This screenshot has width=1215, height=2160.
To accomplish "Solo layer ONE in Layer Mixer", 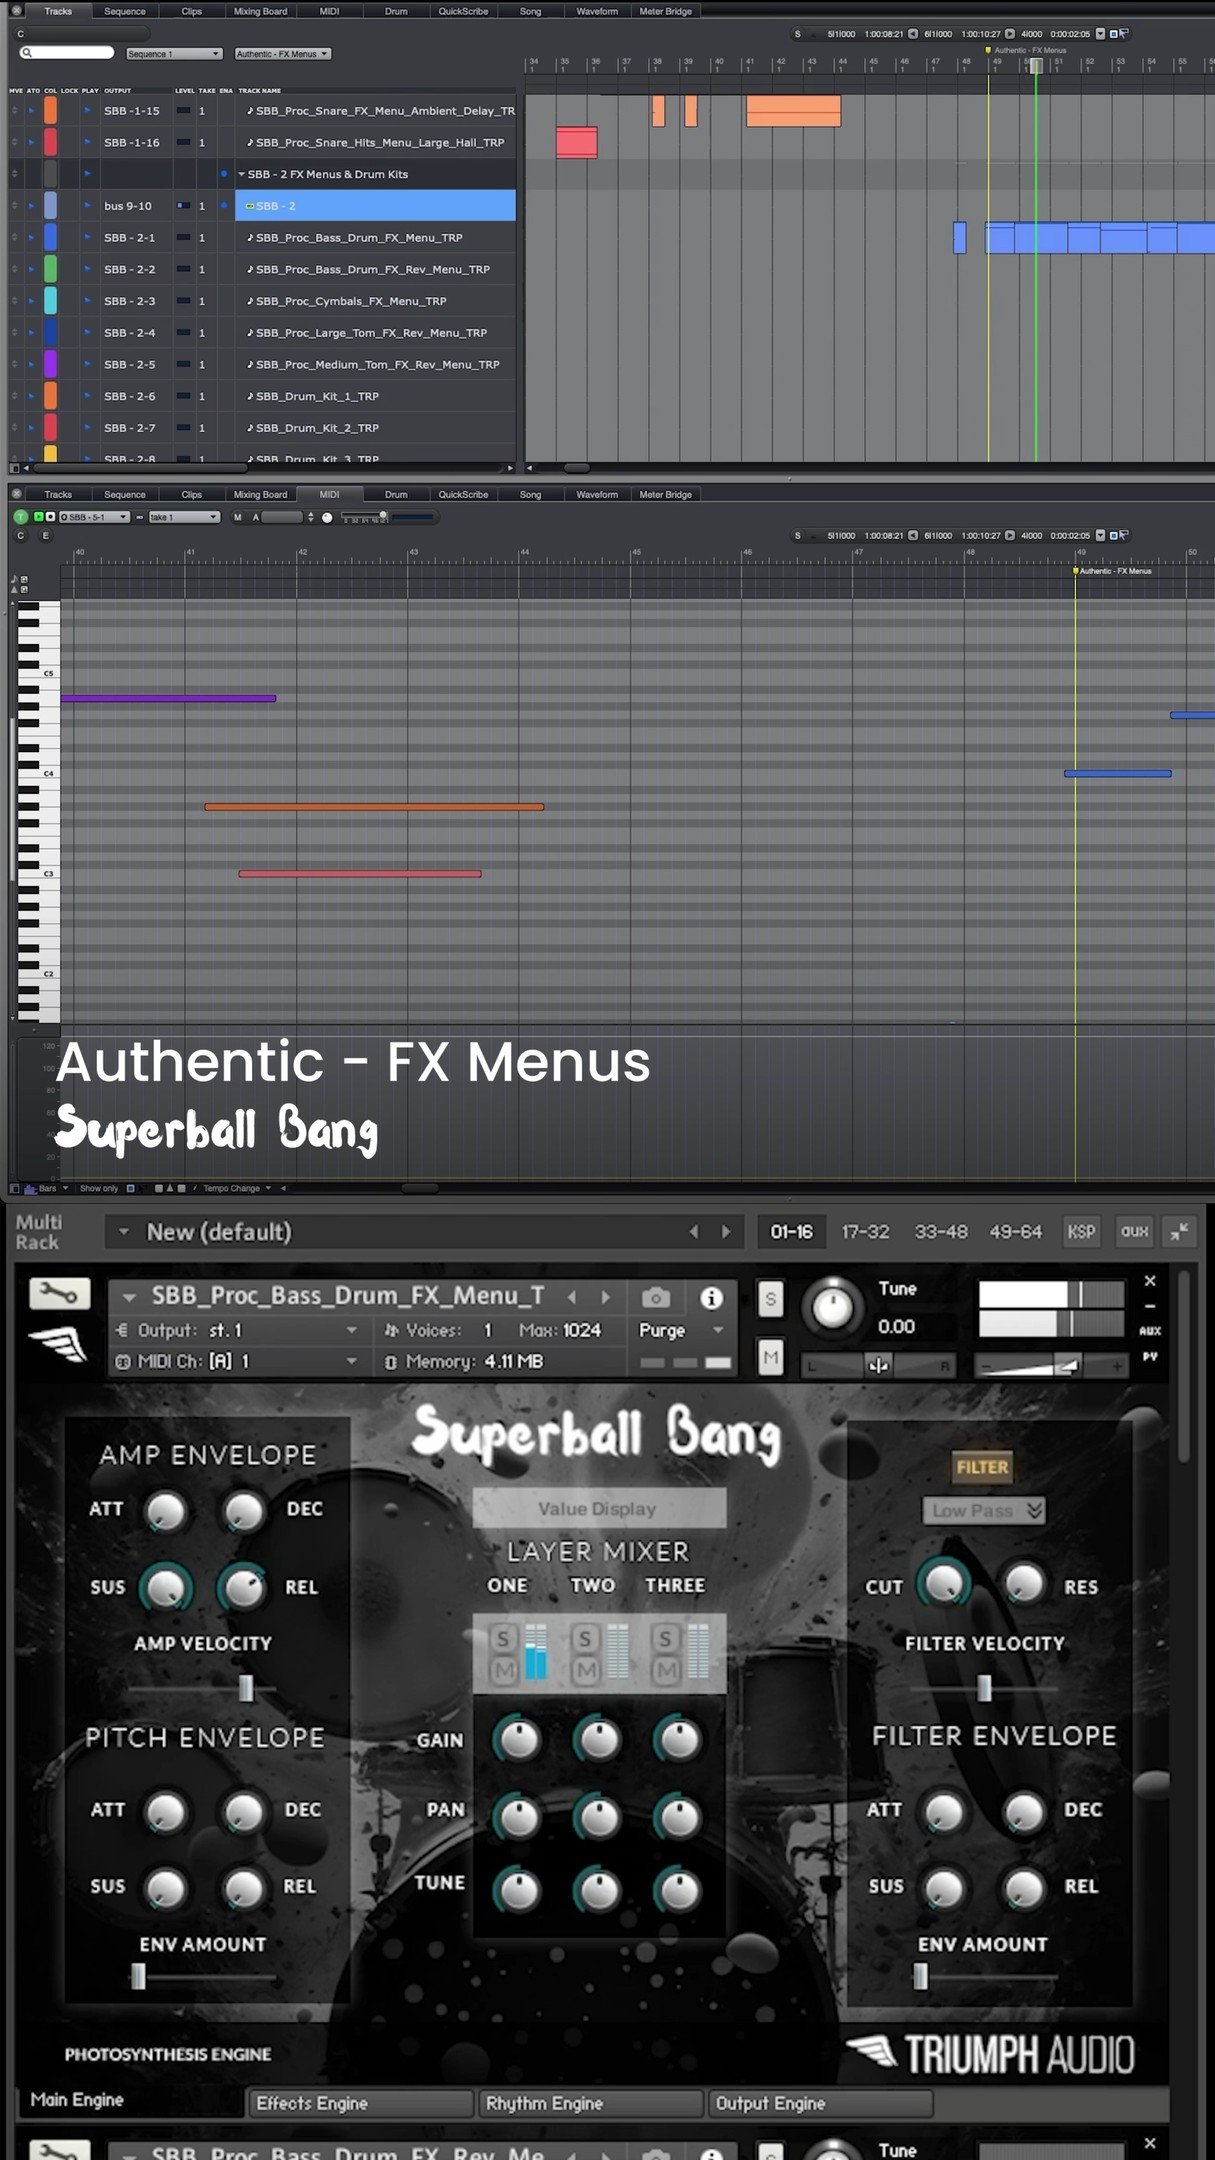I will (503, 1639).
